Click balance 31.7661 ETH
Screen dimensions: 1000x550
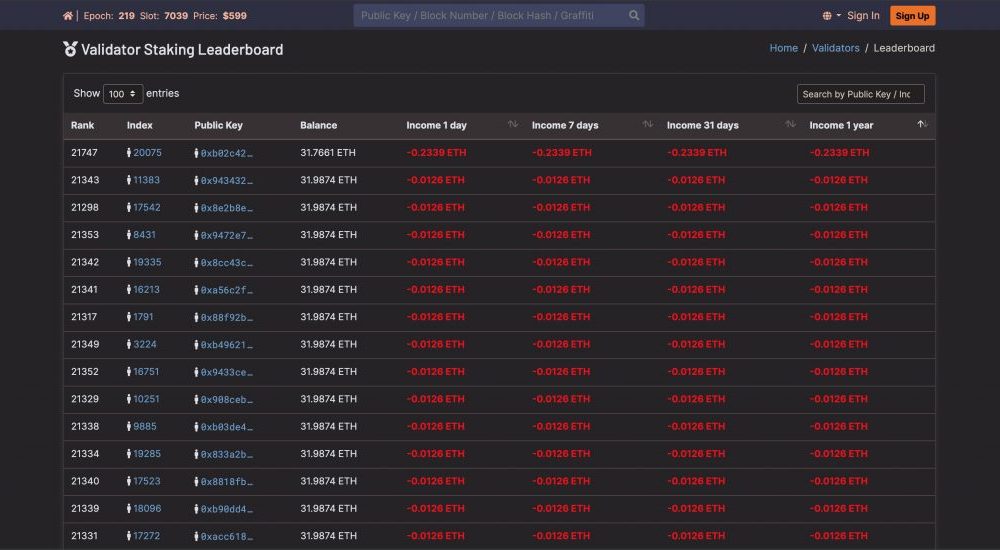tap(328, 152)
